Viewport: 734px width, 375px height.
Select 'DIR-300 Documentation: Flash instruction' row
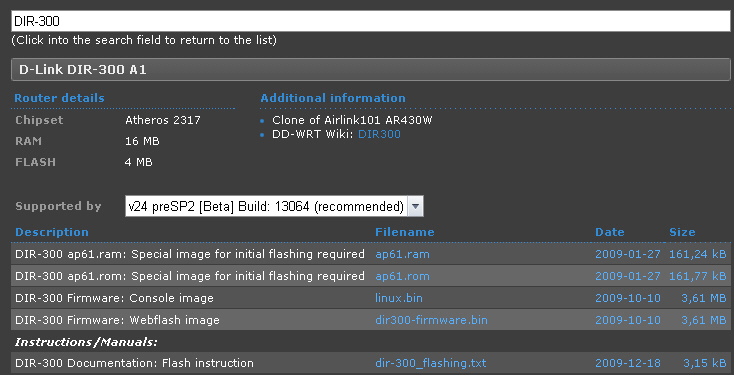tap(370, 363)
